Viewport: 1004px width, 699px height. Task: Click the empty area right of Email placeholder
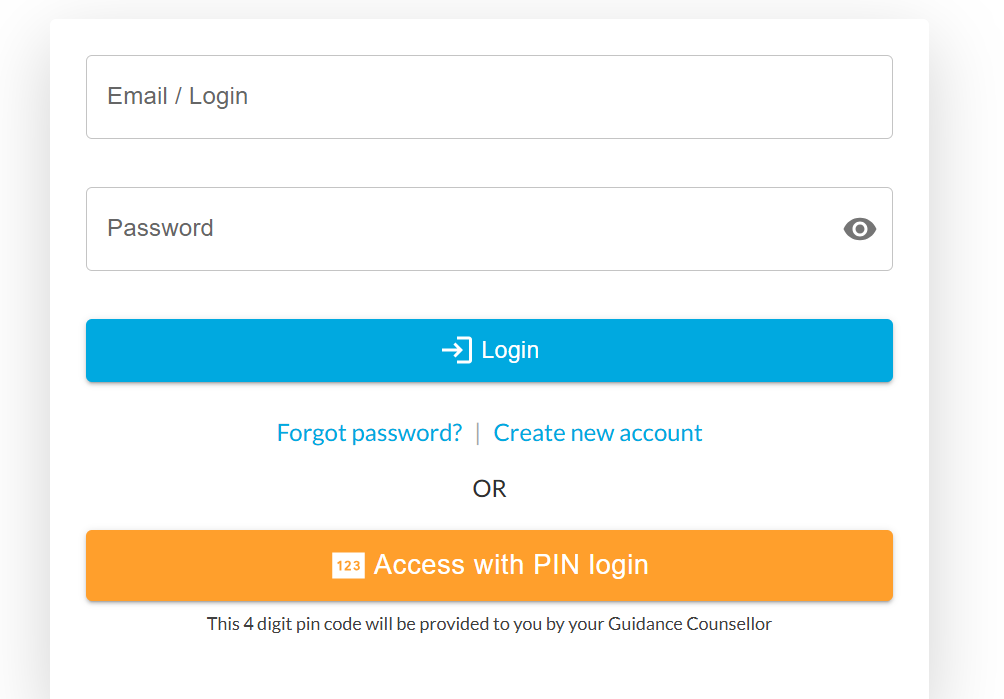pyautogui.click(x=570, y=97)
